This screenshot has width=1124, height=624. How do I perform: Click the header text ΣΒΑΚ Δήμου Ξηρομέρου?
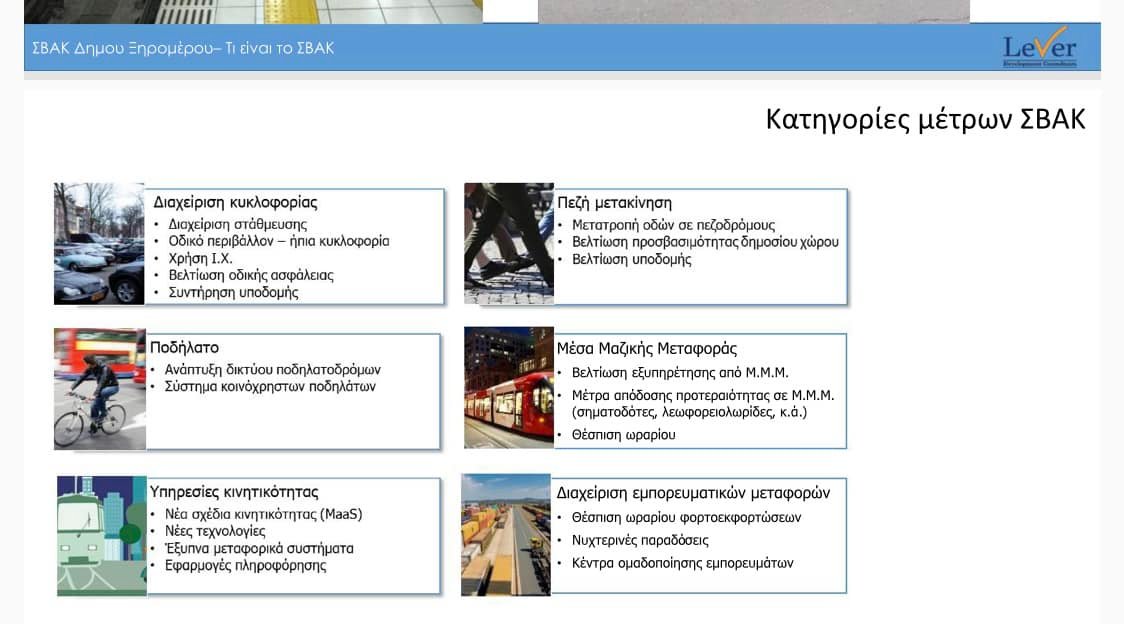tap(183, 48)
